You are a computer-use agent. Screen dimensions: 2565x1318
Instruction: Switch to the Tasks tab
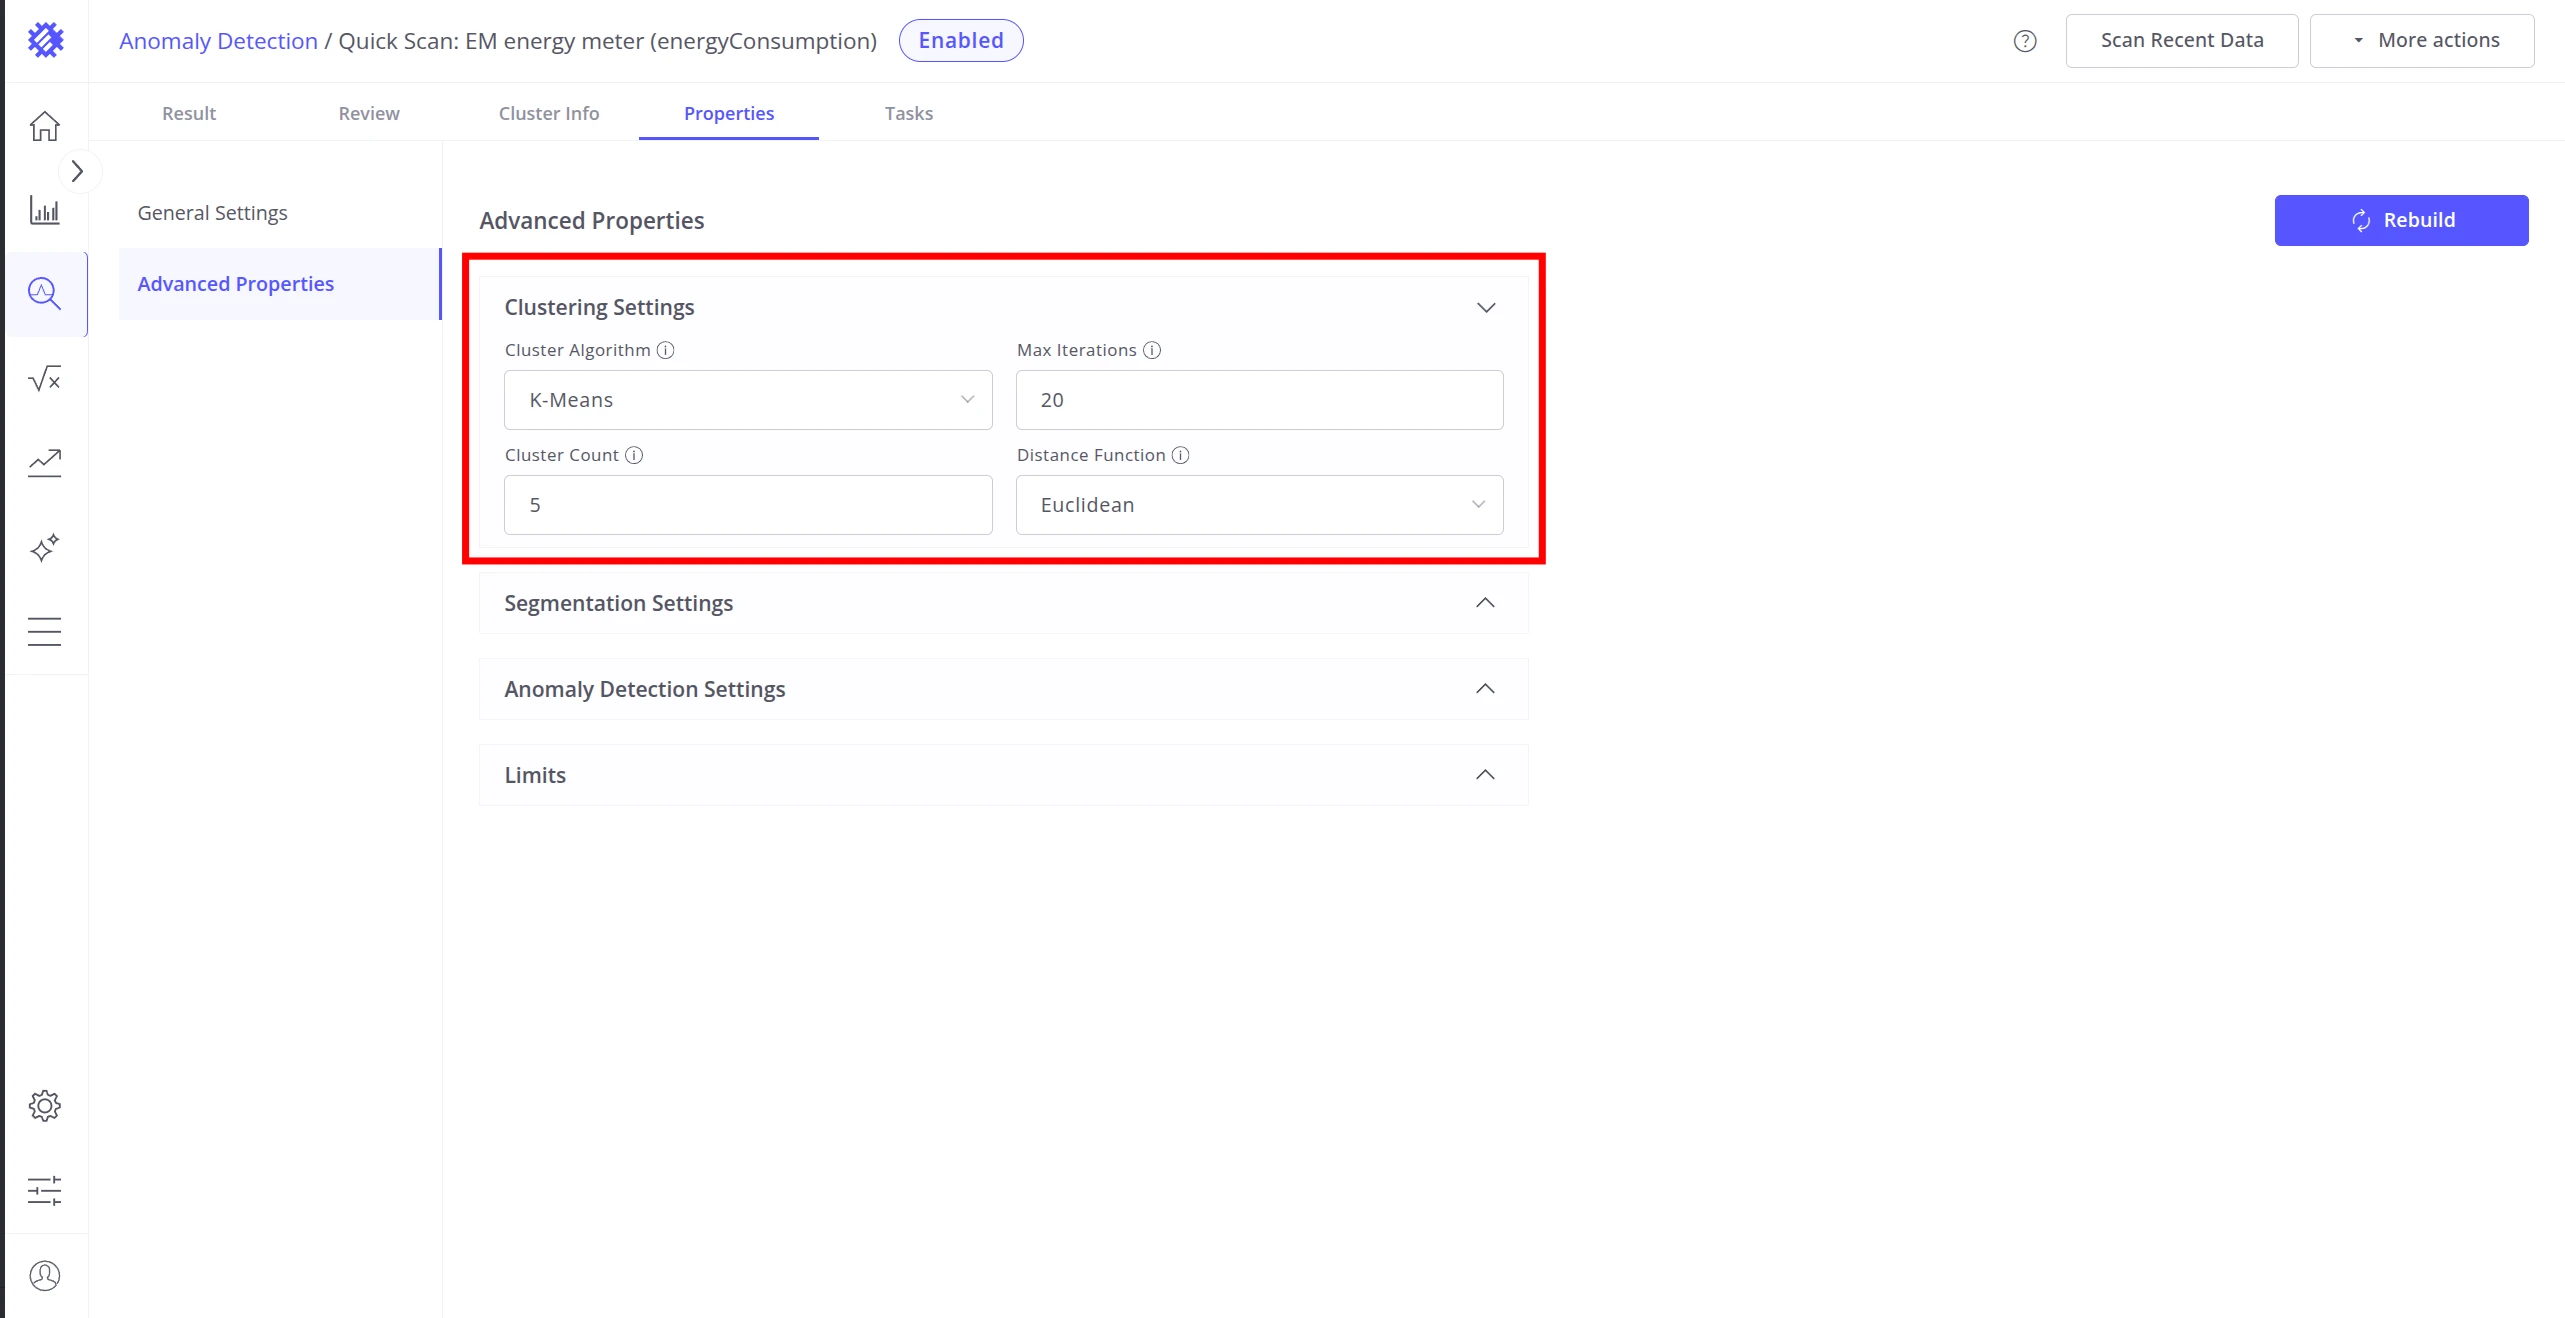pyautogui.click(x=908, y=113)
